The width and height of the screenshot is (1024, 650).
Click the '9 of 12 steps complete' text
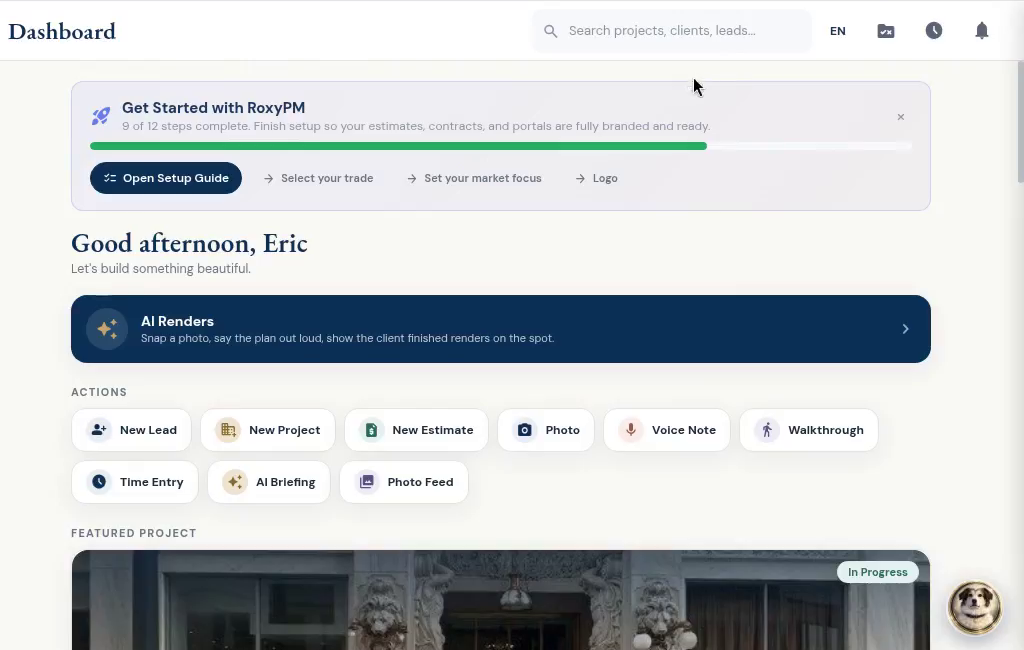(185, 126)
